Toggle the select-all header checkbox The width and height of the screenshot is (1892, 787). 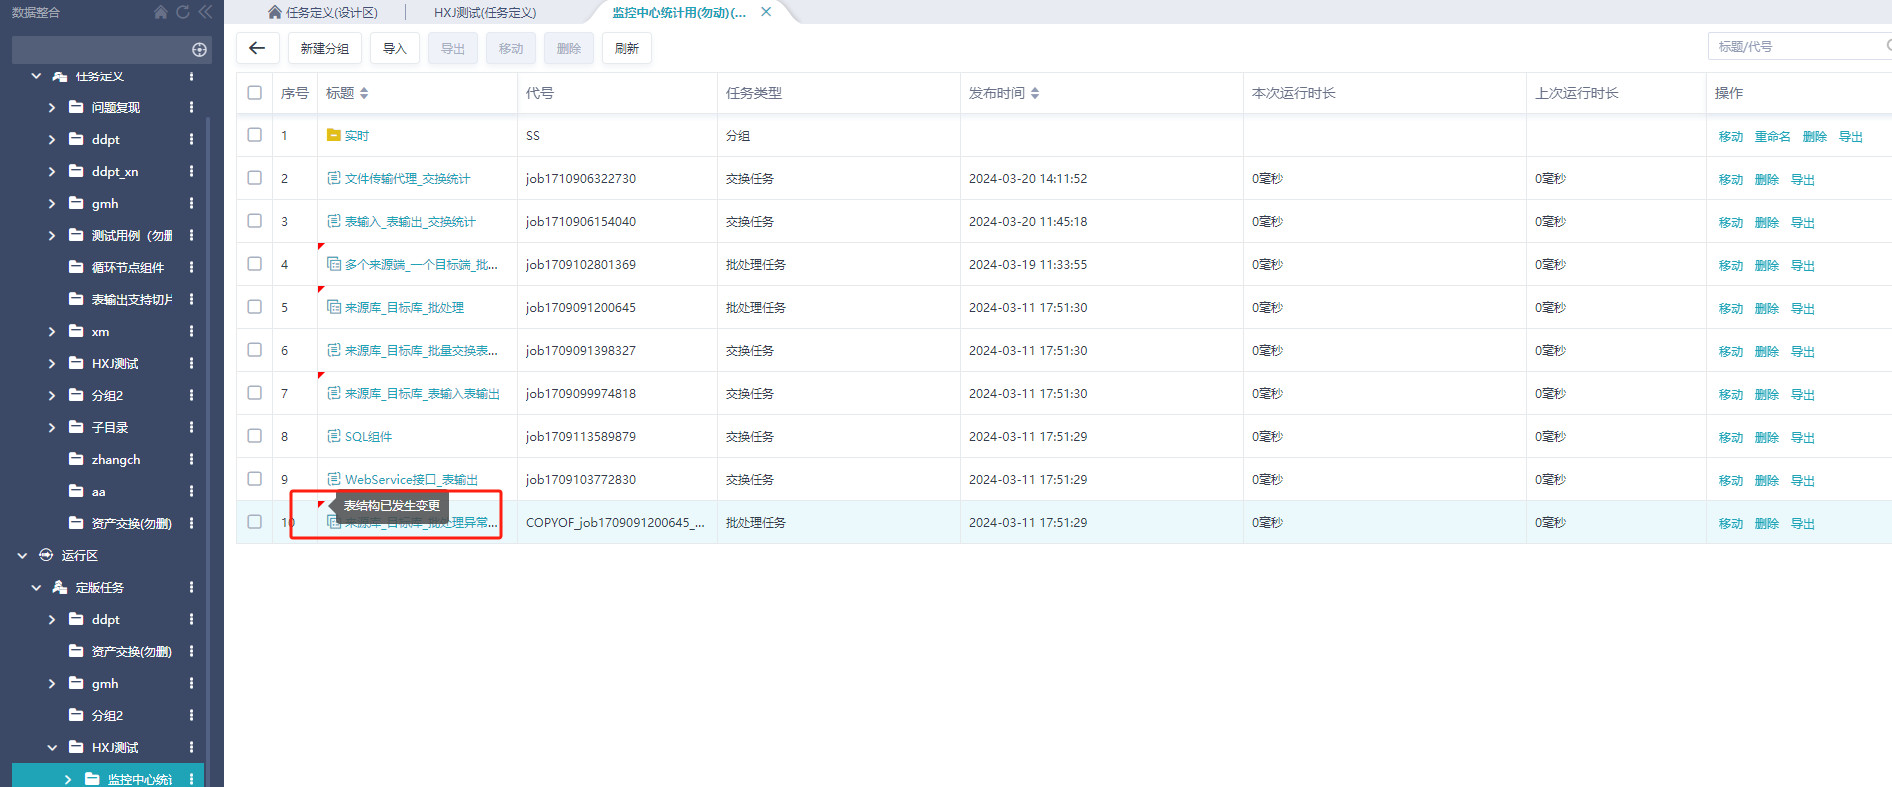pyautogui.click(x=255, y=93)
